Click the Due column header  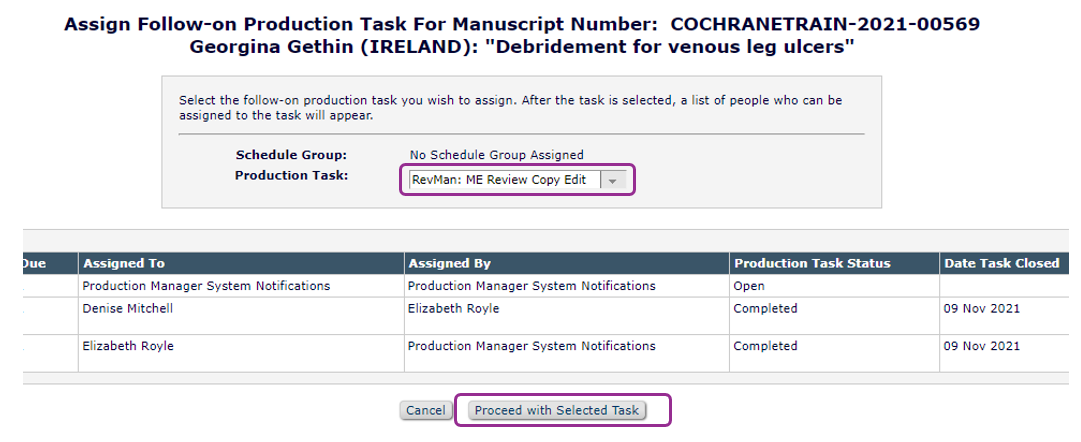(x=34, y=264)
